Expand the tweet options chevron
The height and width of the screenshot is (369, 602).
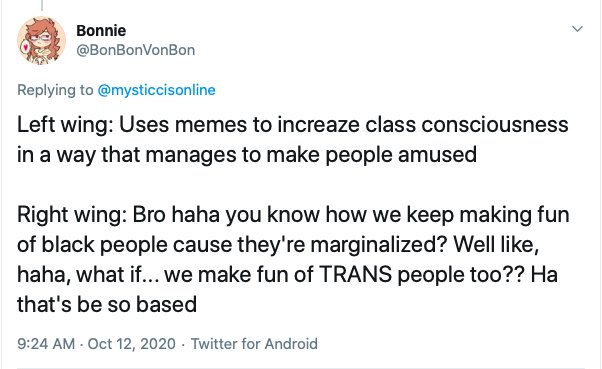coord(577,29)
